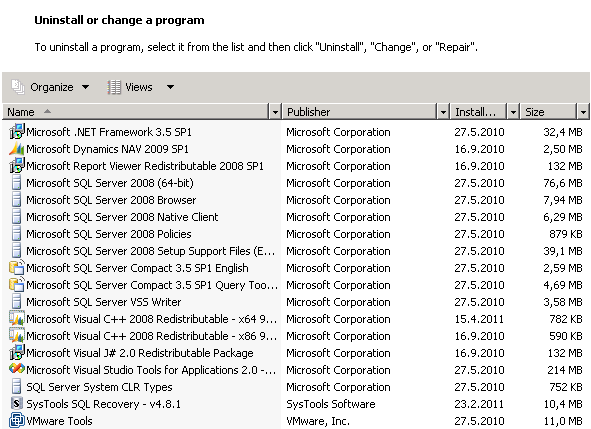Select Microsoft SQL Server 2008 Setup Support Files
Image resolution: width=591 pixels, height=429 pixels.
coord(151,251)
